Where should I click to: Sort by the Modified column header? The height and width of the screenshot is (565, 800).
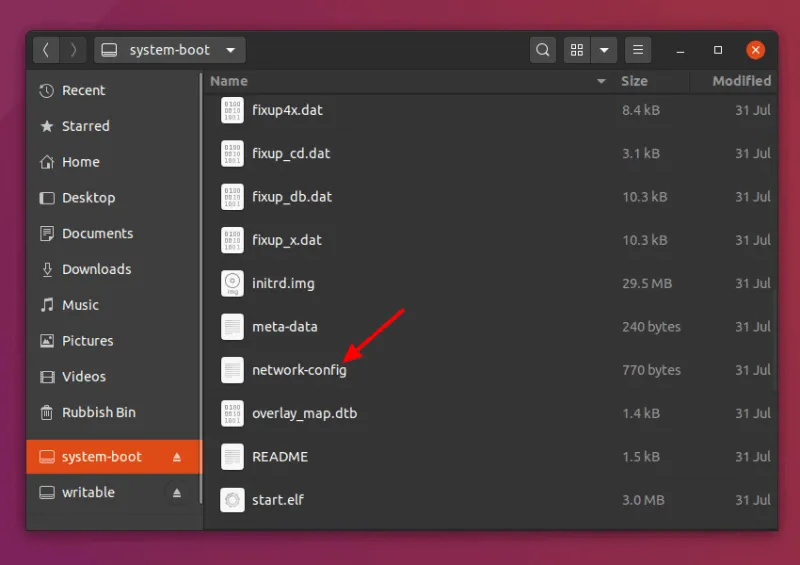[741, 81]
